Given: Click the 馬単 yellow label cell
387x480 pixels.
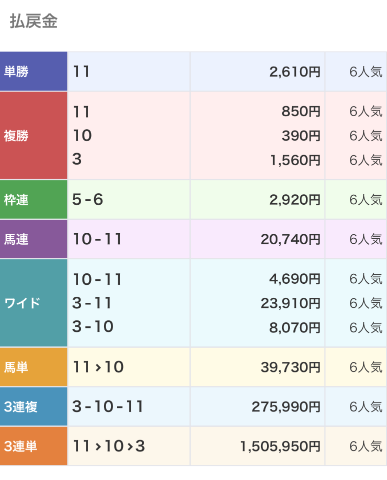Looking at the screenshot, I should (33, 367).
